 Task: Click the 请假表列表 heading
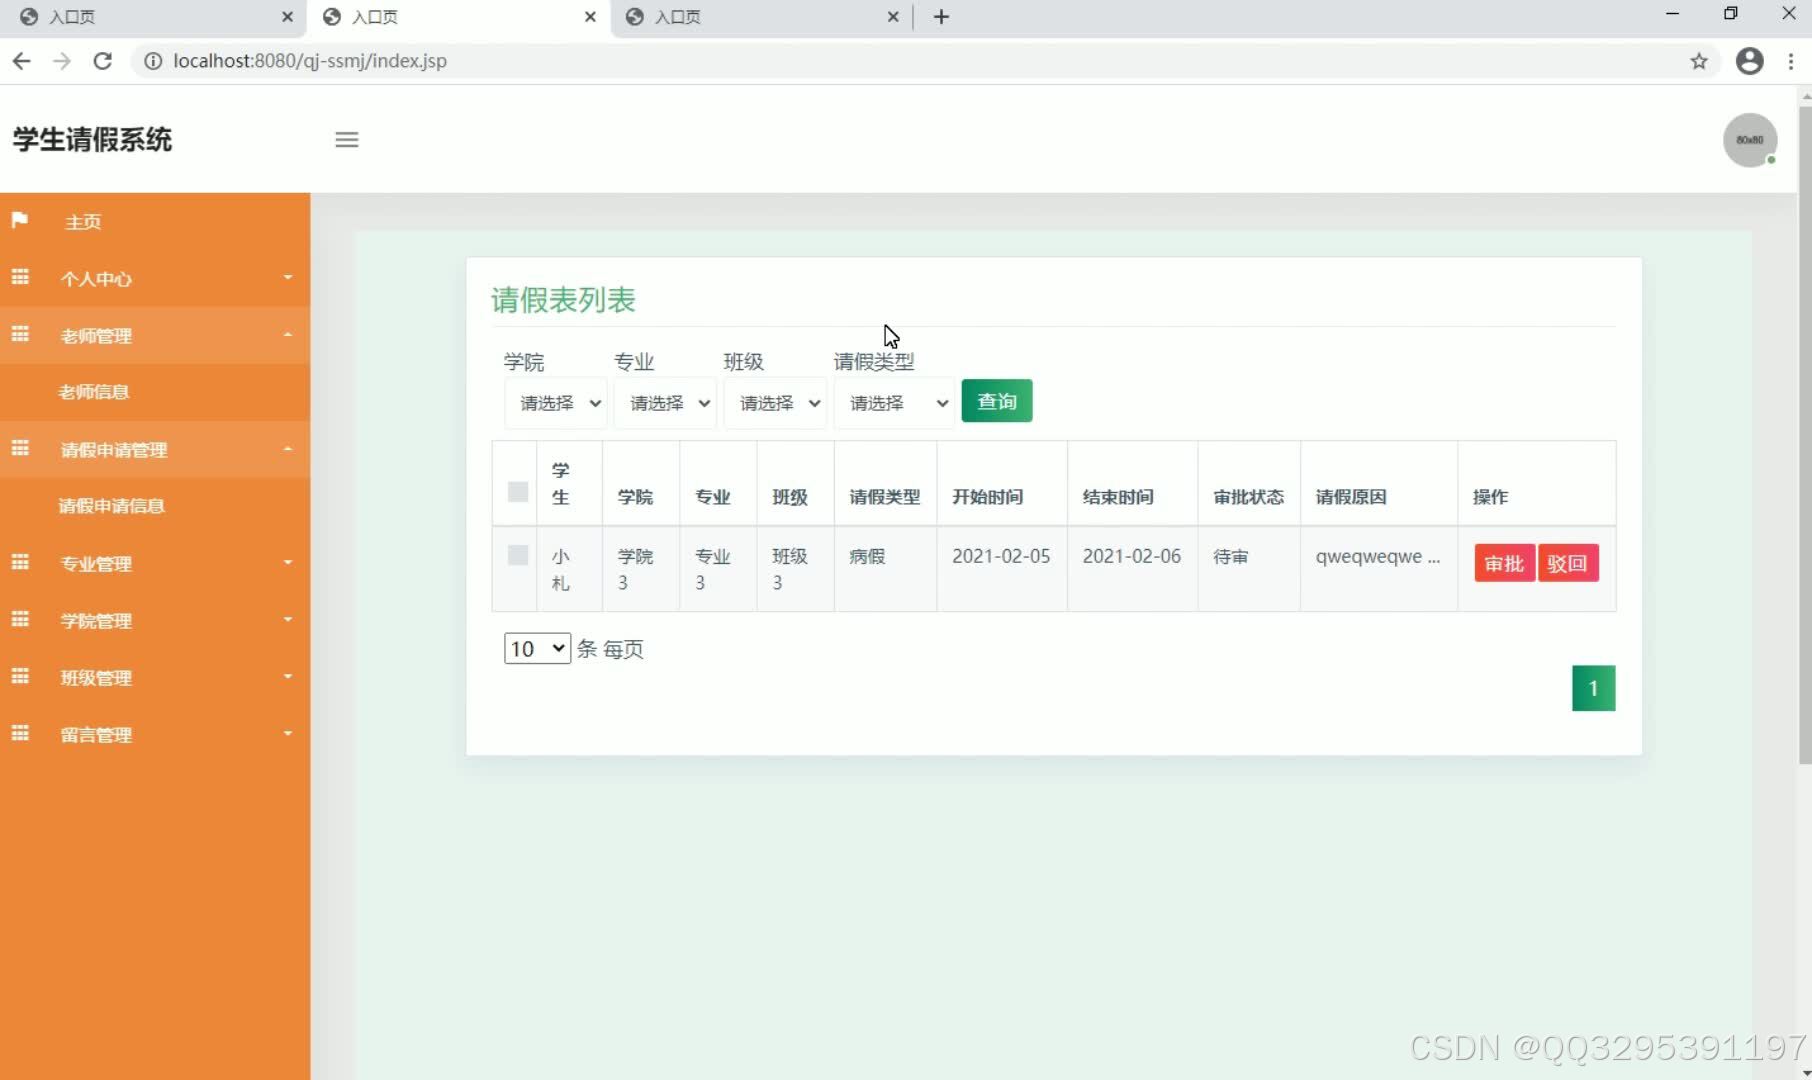coord(563,300)
